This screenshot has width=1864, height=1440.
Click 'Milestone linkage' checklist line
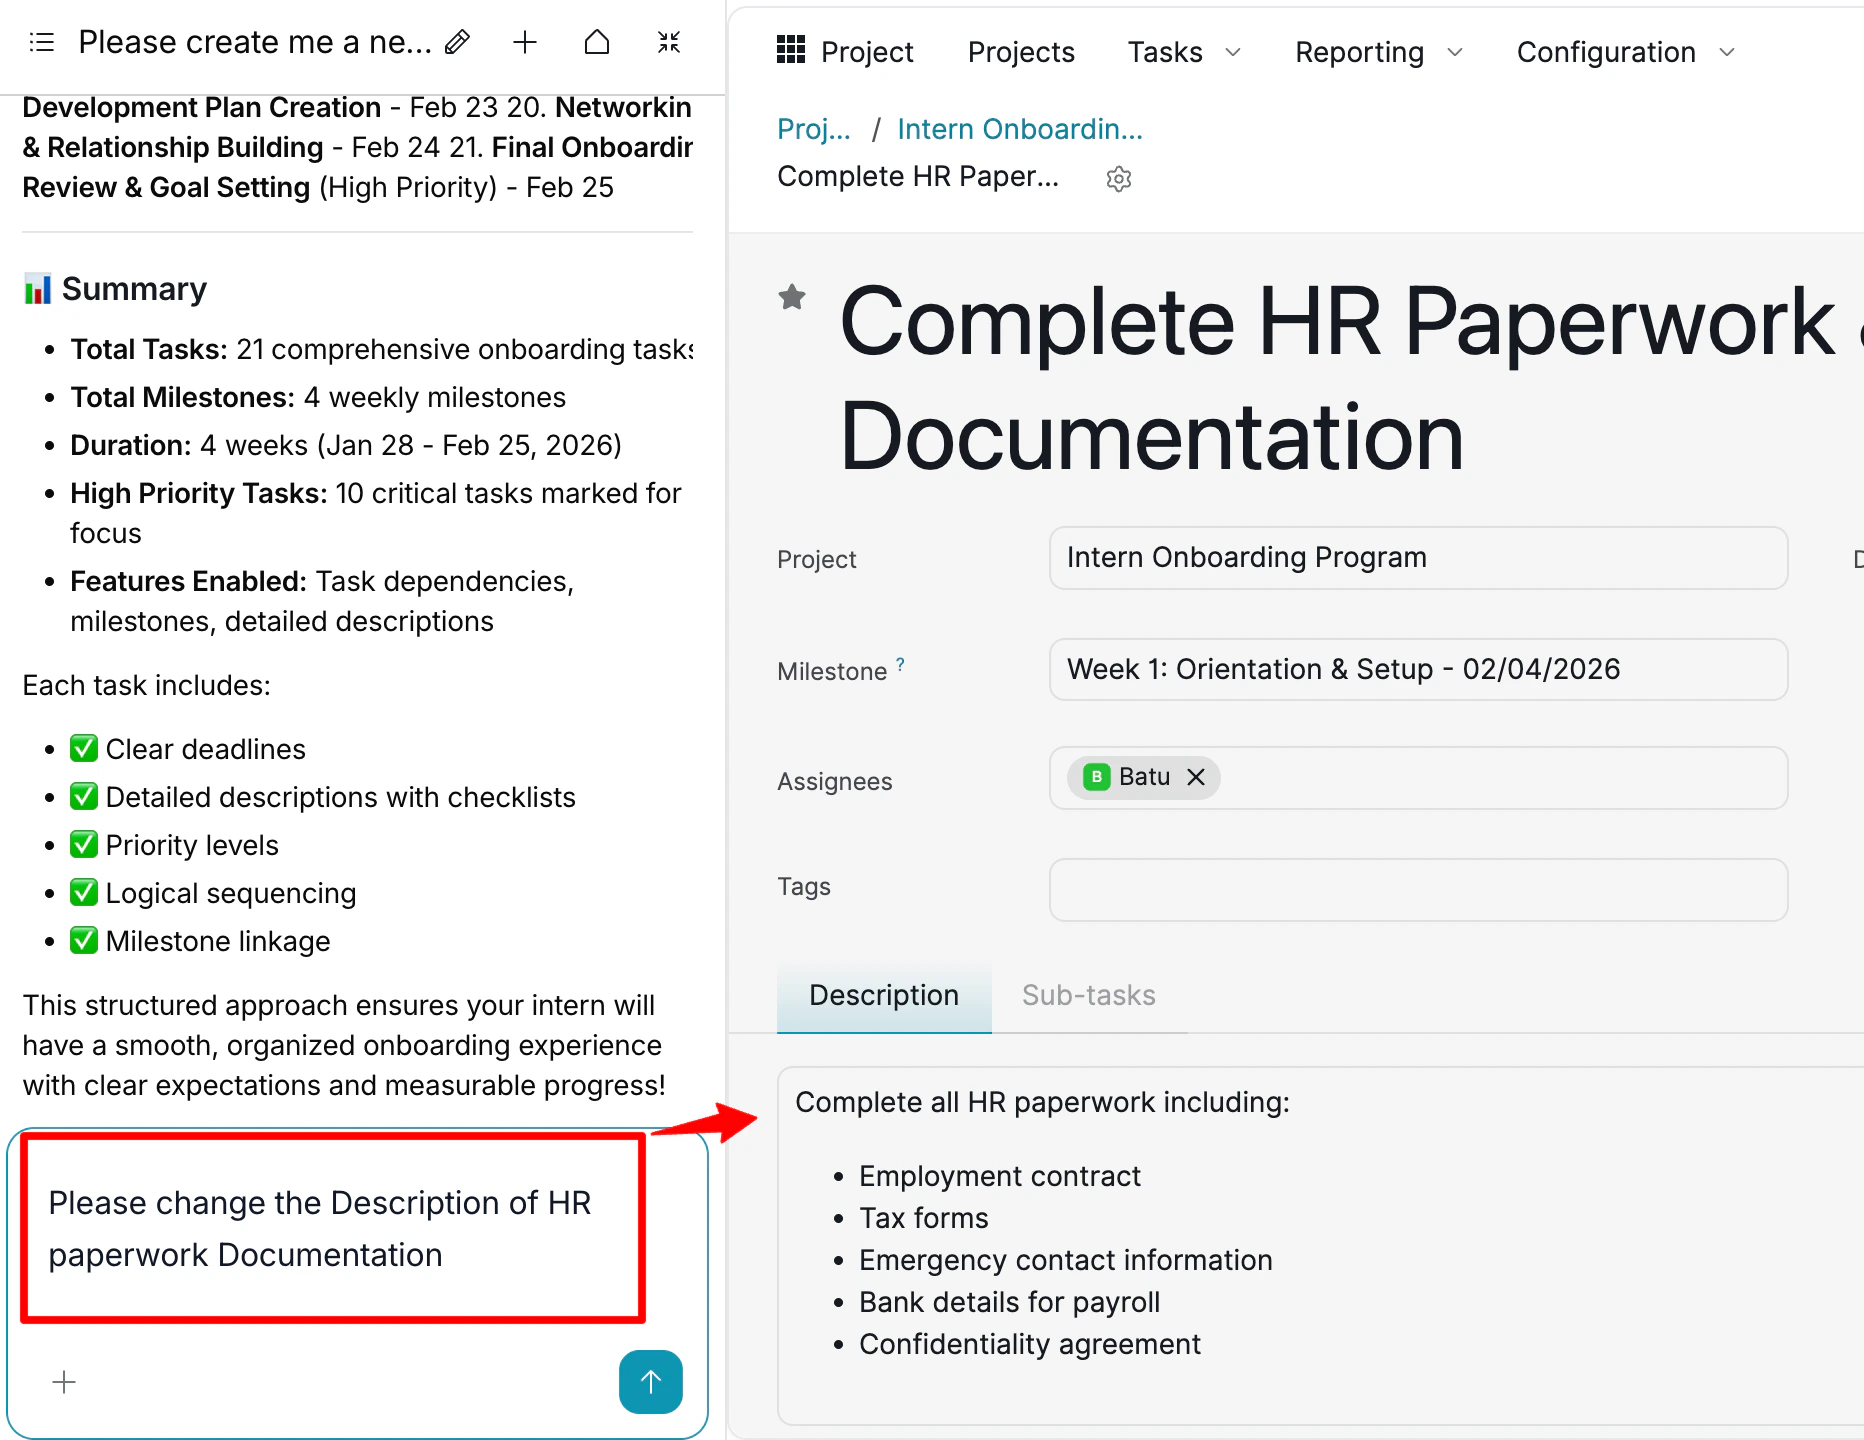200,941
